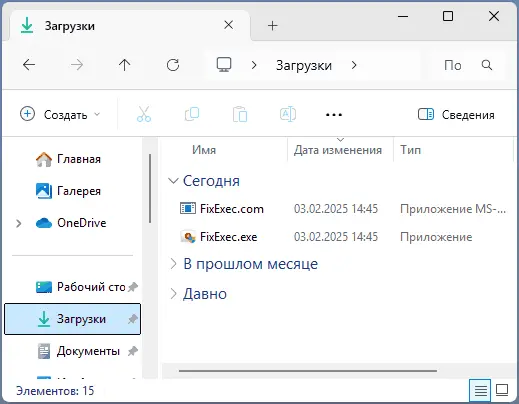Collapse the Сегодня group
519x404 pixels.
pos(173,181)
